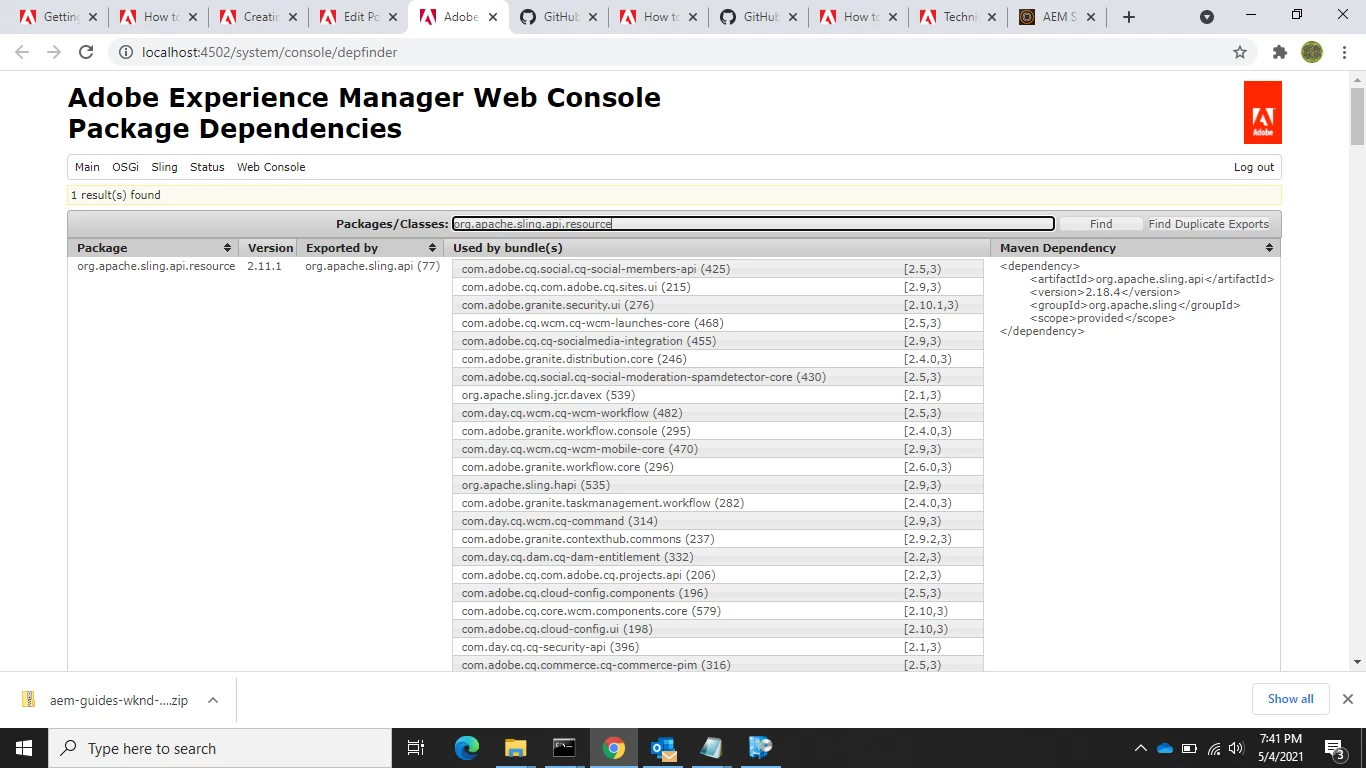
Task: Click Find Duplicate Exports button
Action: pos(1208,224)
